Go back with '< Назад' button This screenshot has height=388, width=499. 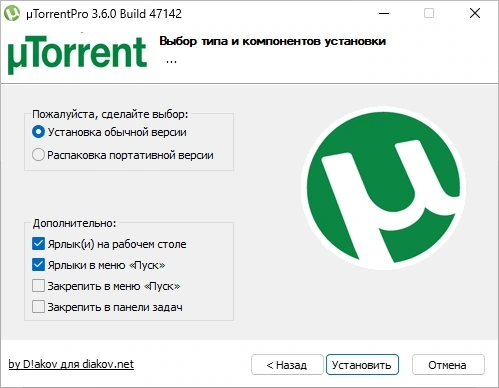coord(287,365)
